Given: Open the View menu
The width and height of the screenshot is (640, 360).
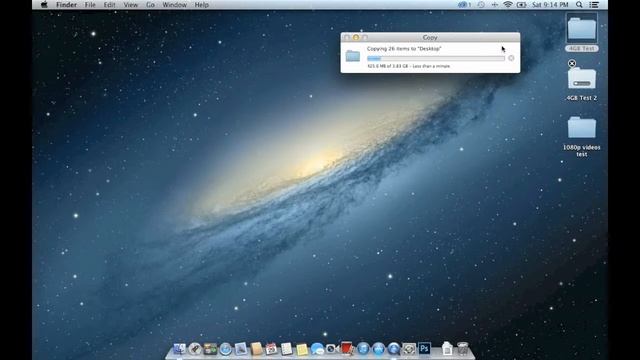Looking at the screenshot, I should click(131, 5).
